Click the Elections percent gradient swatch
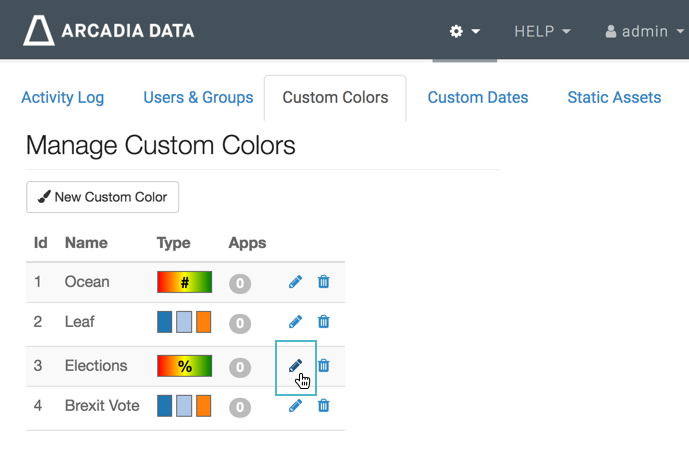 (x=184, y=366)
